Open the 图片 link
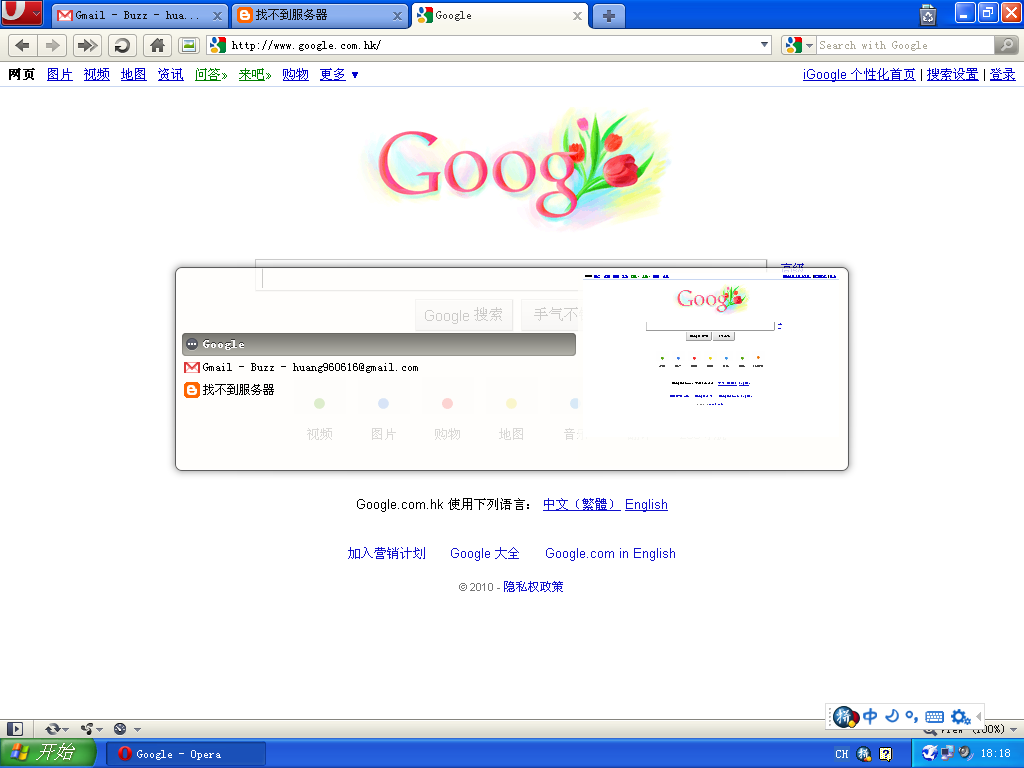Viewport: 1024px width, 768px height. (59, 74)
